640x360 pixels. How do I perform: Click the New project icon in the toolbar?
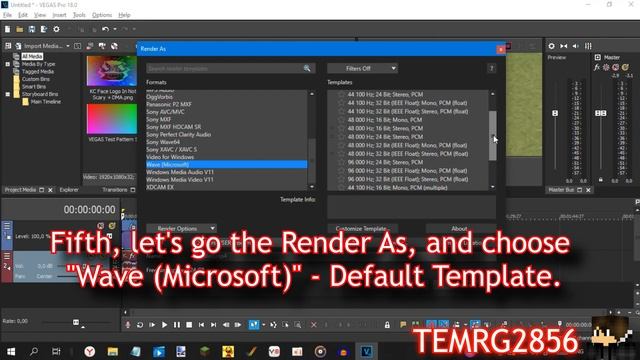(7, 29)
